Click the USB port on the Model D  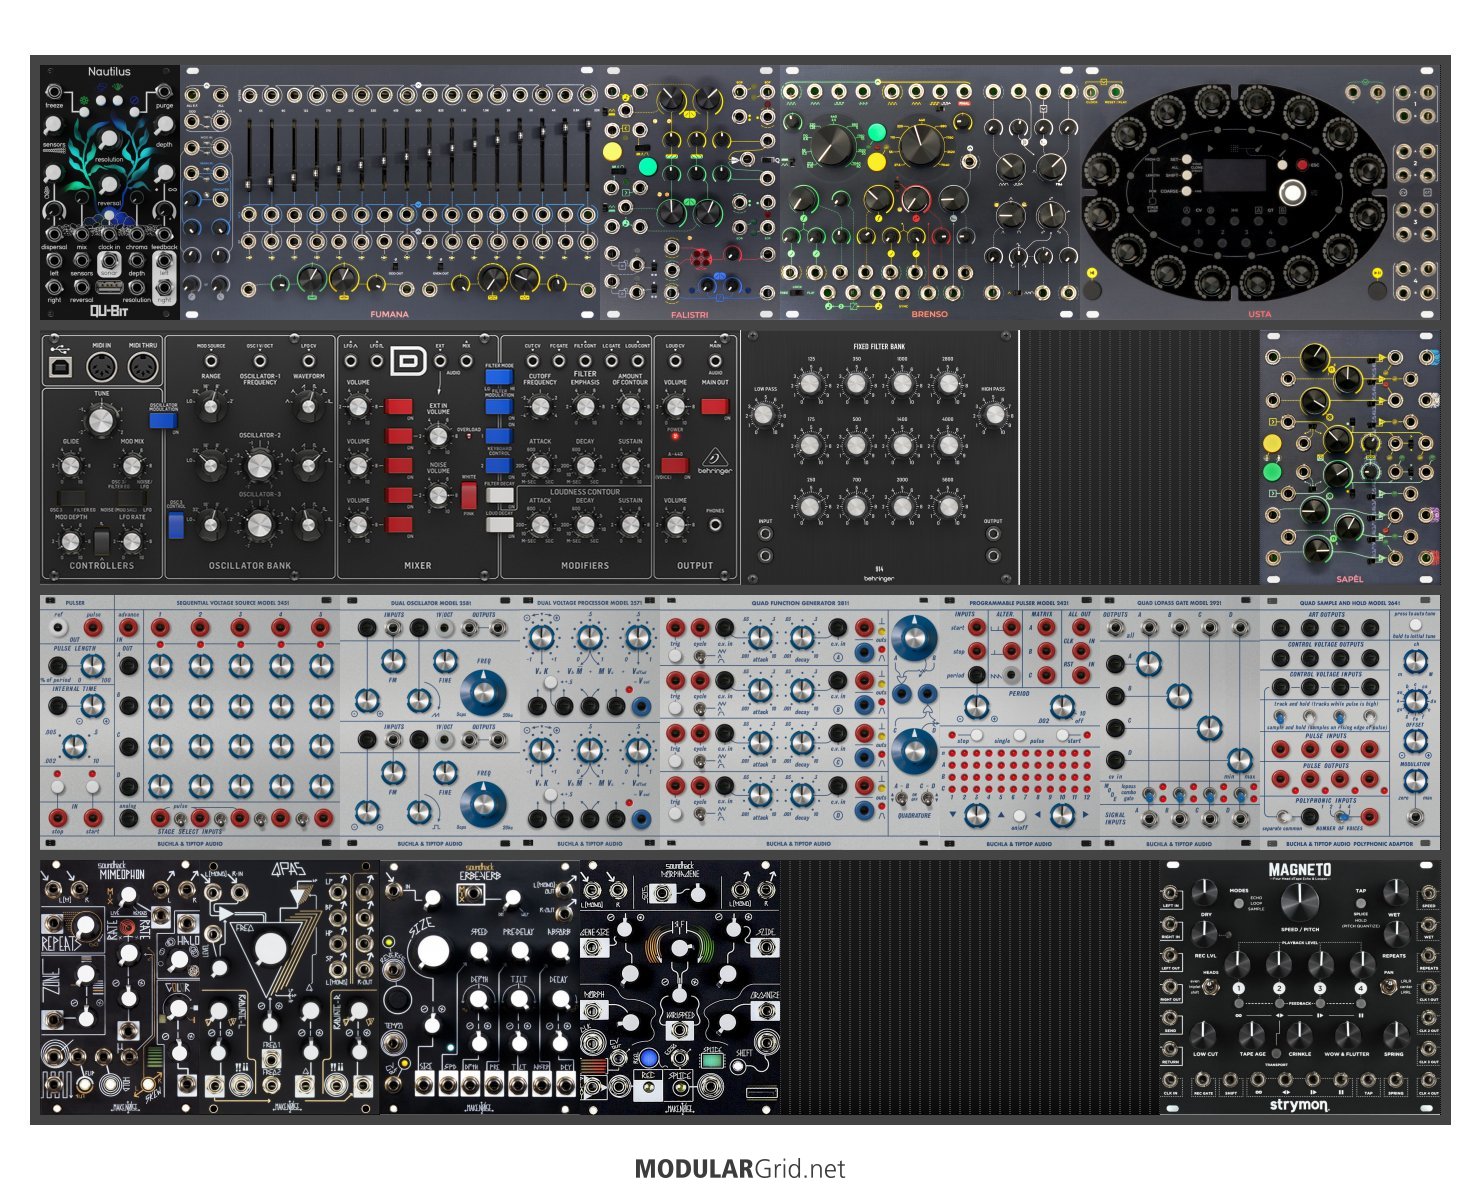59,367
